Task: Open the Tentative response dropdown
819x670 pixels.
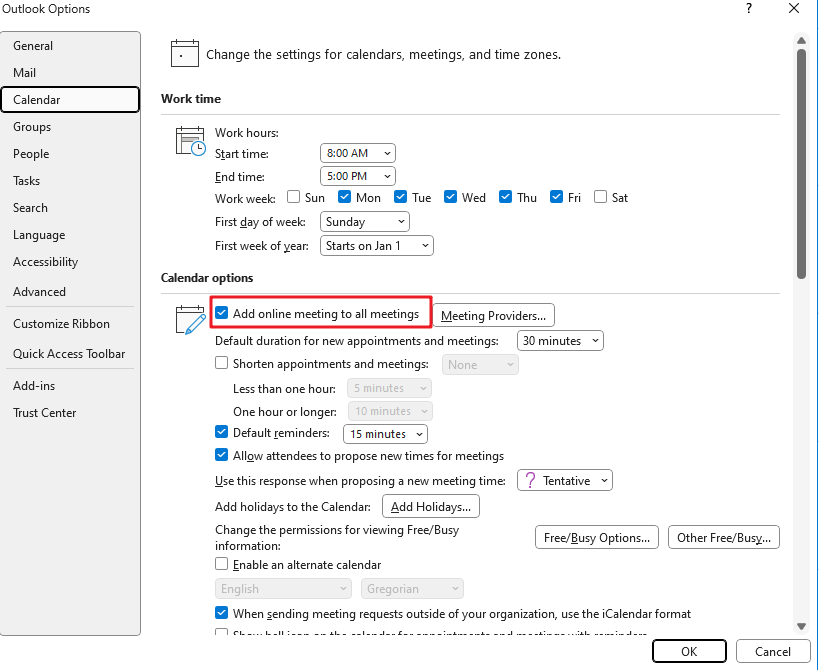Action: tap(565, 480)
